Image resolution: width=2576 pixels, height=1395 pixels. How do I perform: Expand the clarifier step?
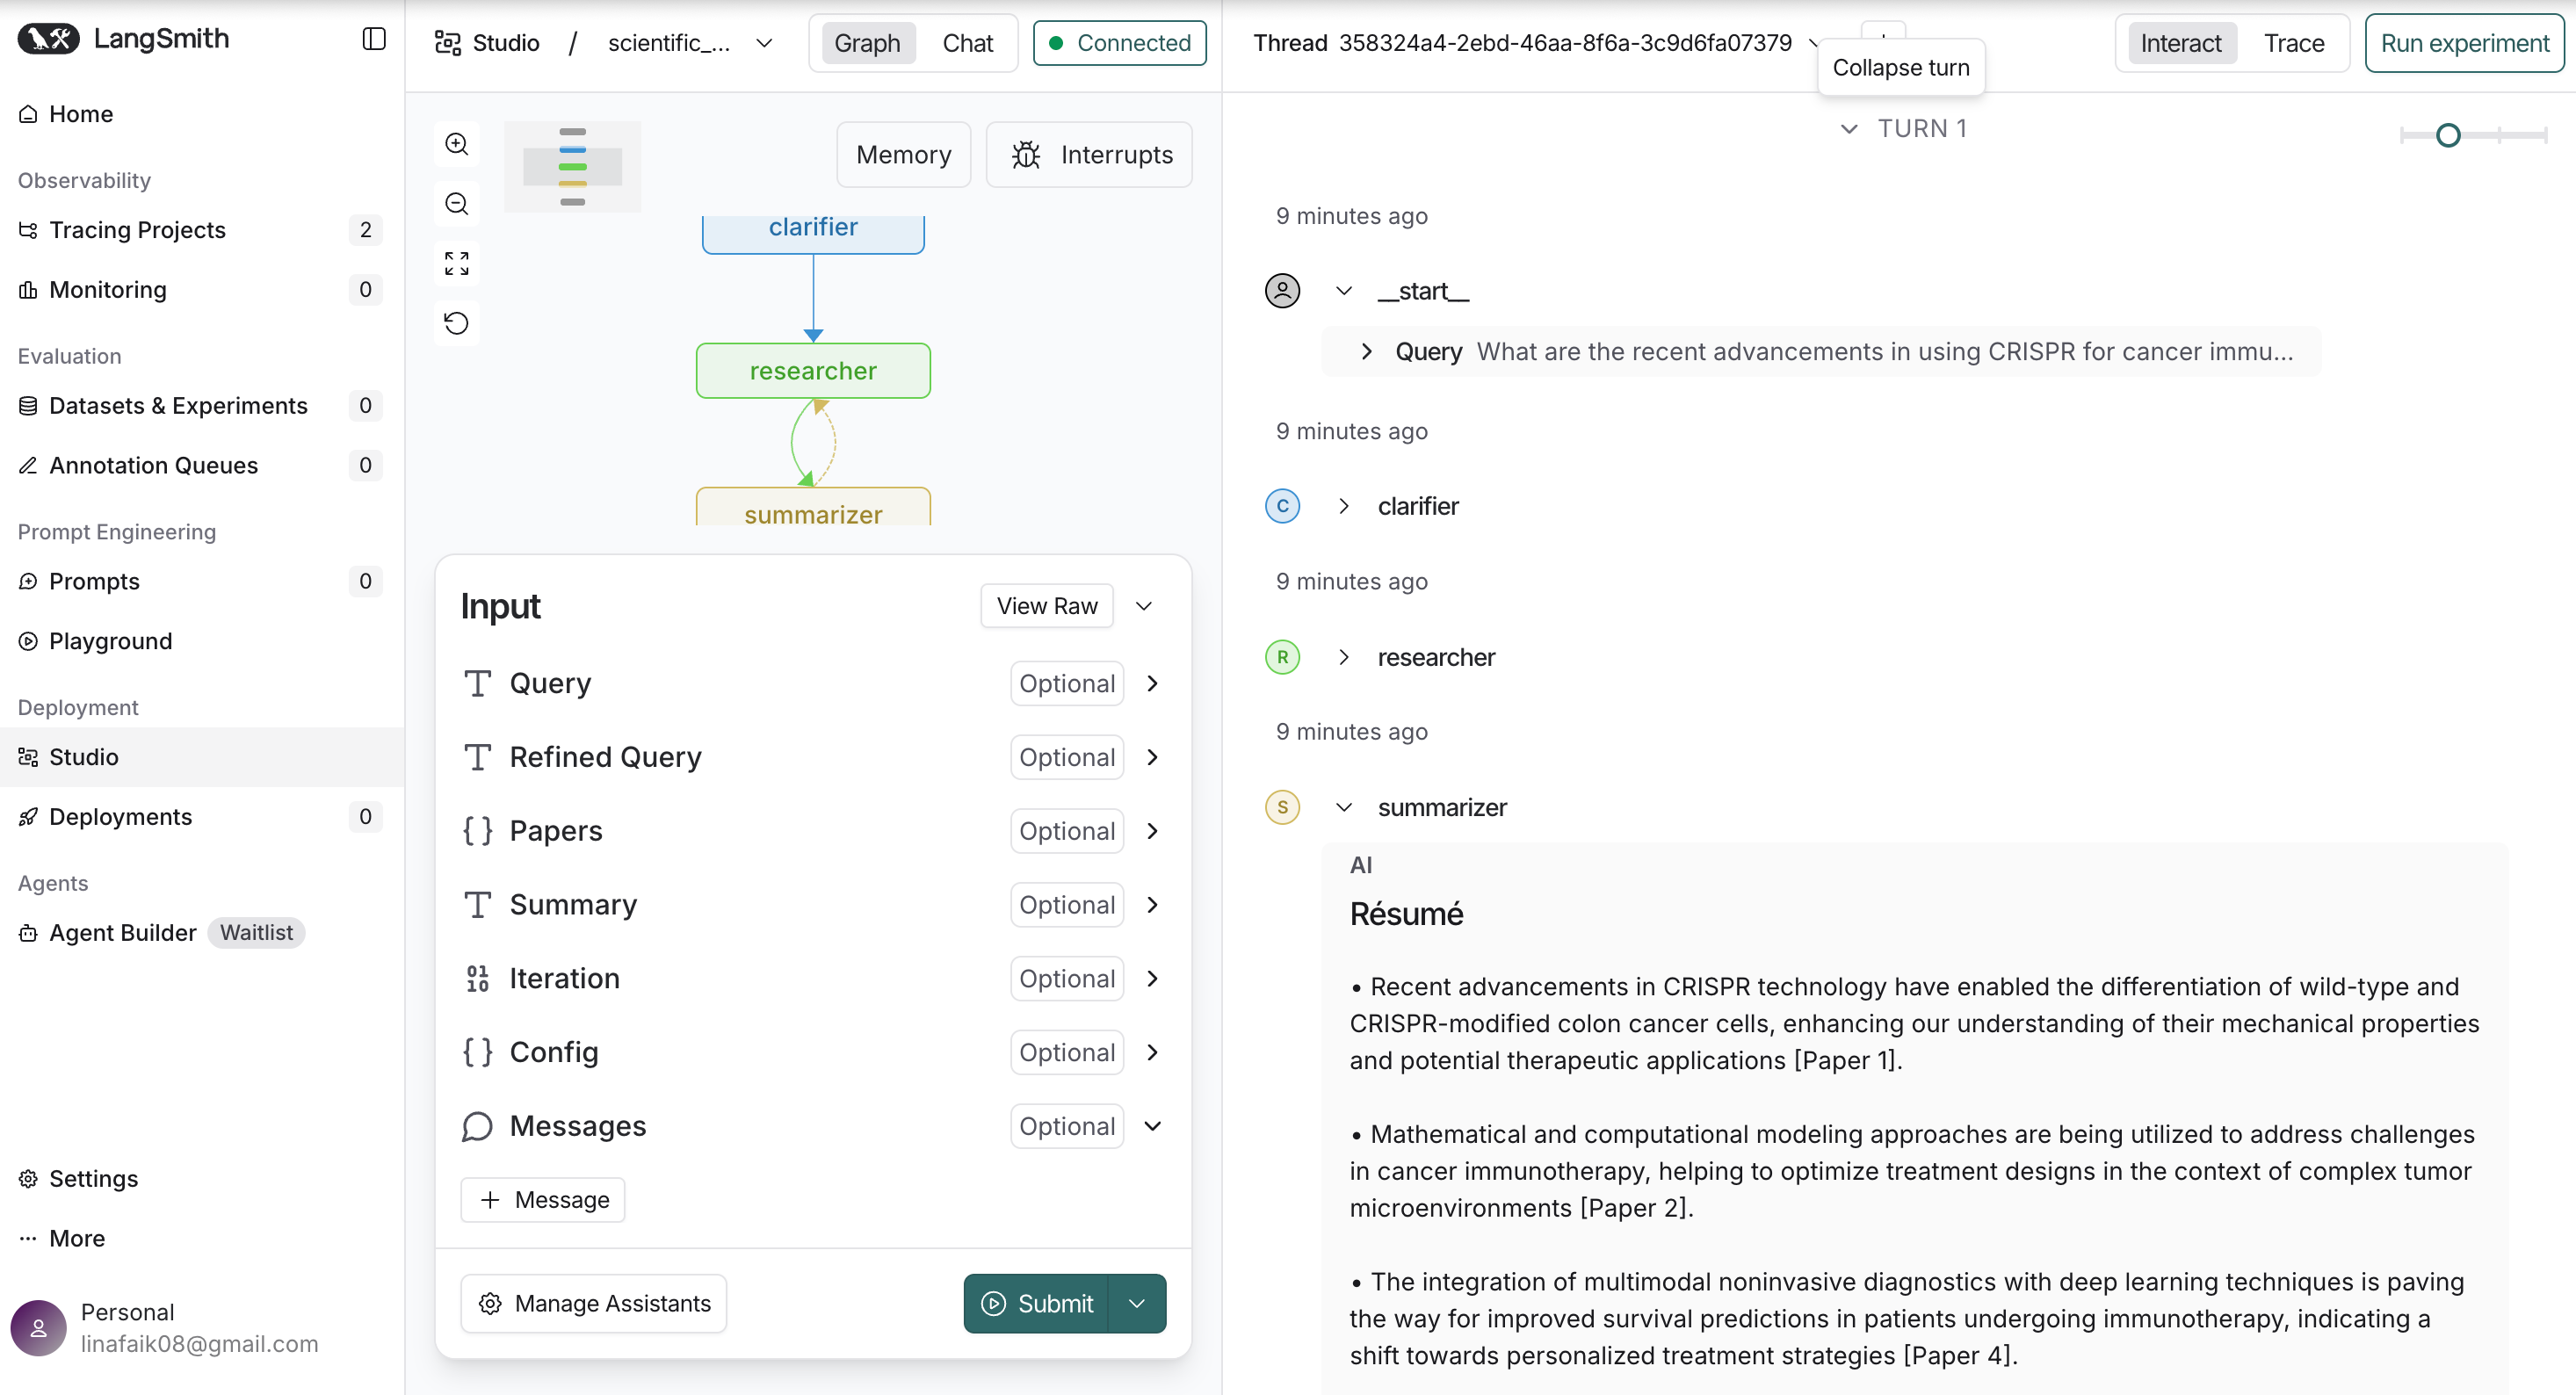[1343, 506]
